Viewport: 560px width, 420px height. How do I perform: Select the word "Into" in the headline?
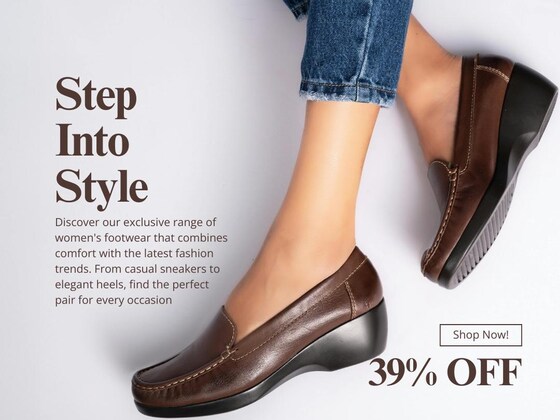click(x=92, y=140)
